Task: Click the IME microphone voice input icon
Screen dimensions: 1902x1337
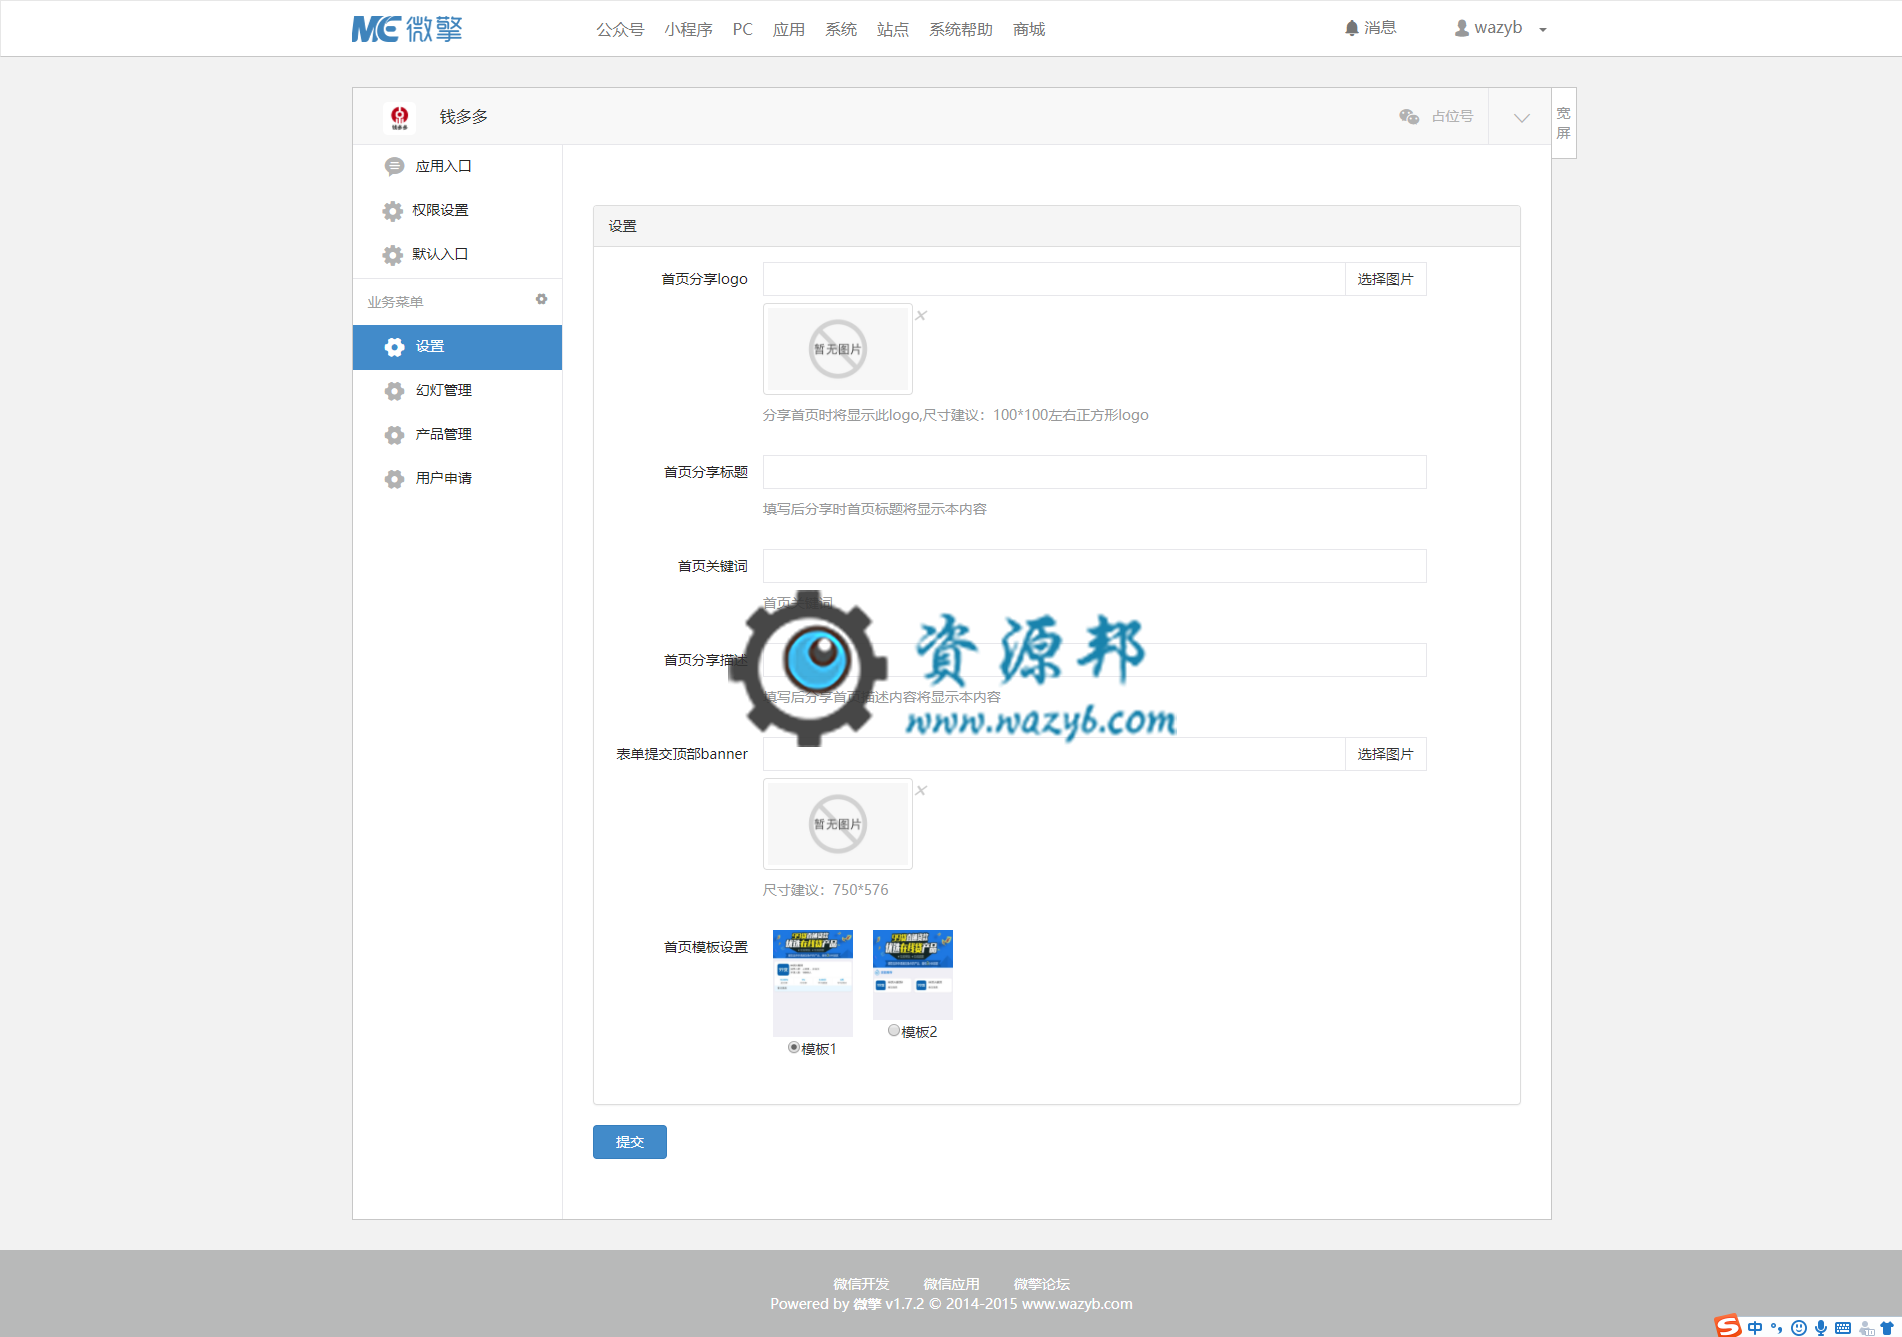Action: pos(1821,1328)
